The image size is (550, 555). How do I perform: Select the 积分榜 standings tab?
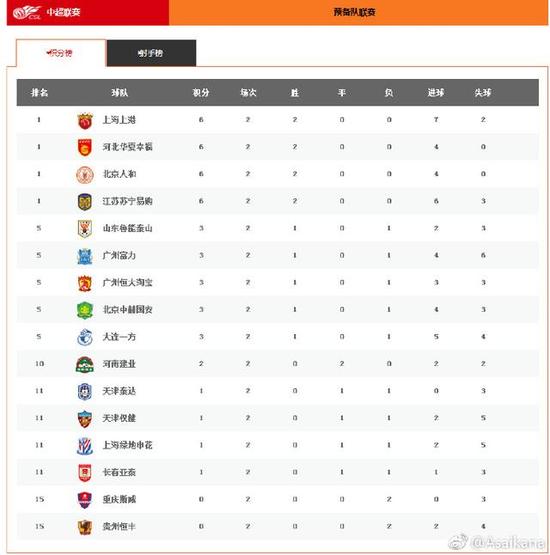tap(61, 53)
